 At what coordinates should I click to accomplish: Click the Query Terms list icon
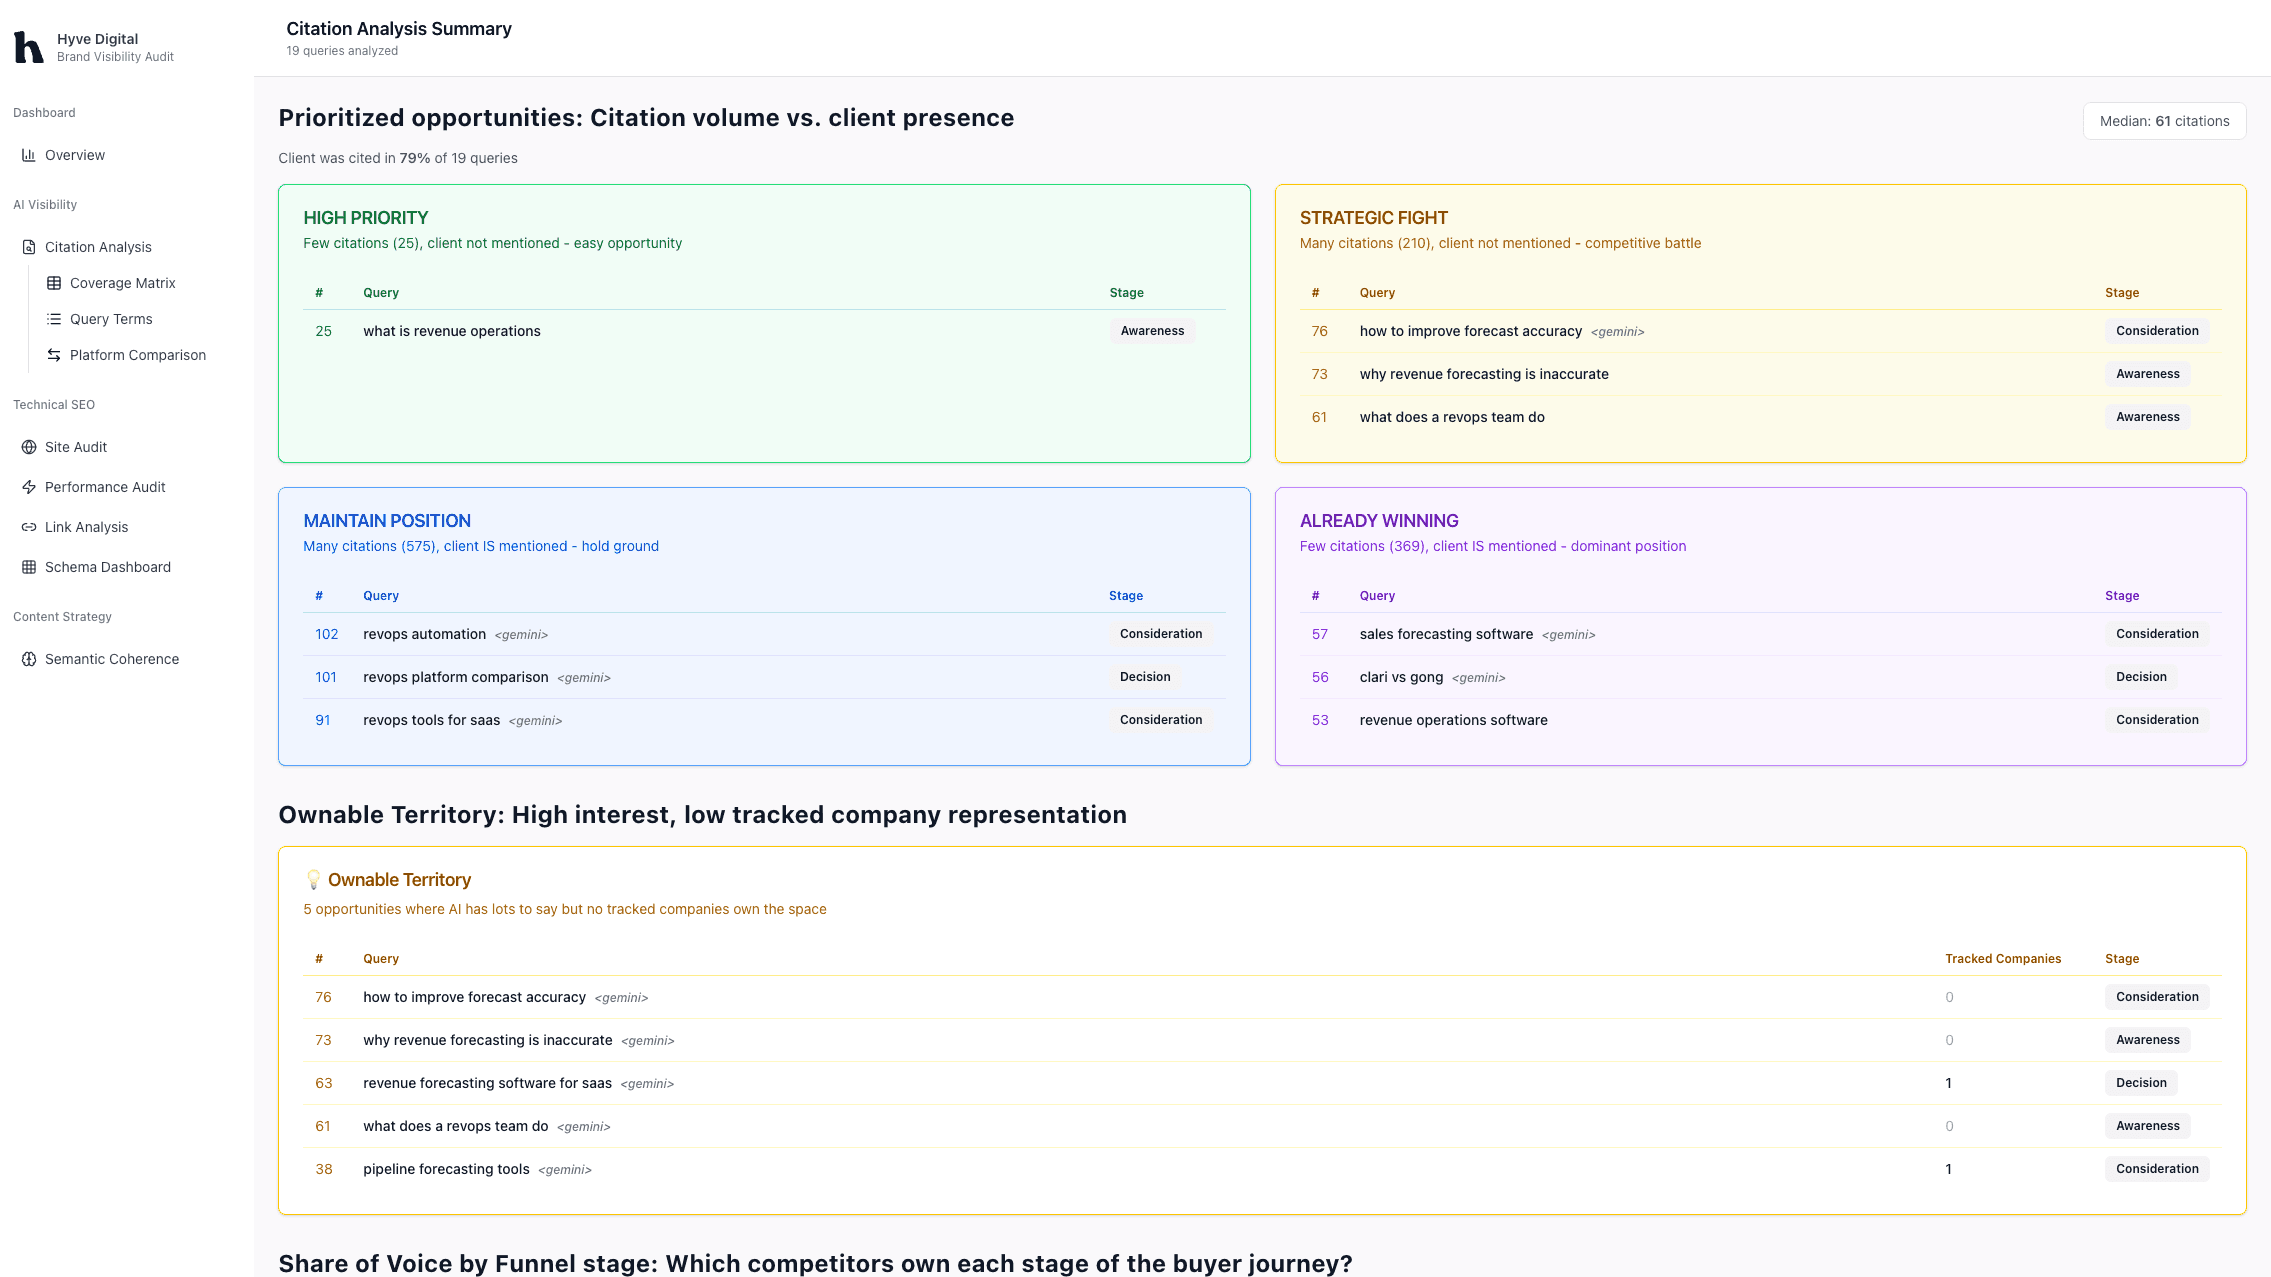[54, 319]
